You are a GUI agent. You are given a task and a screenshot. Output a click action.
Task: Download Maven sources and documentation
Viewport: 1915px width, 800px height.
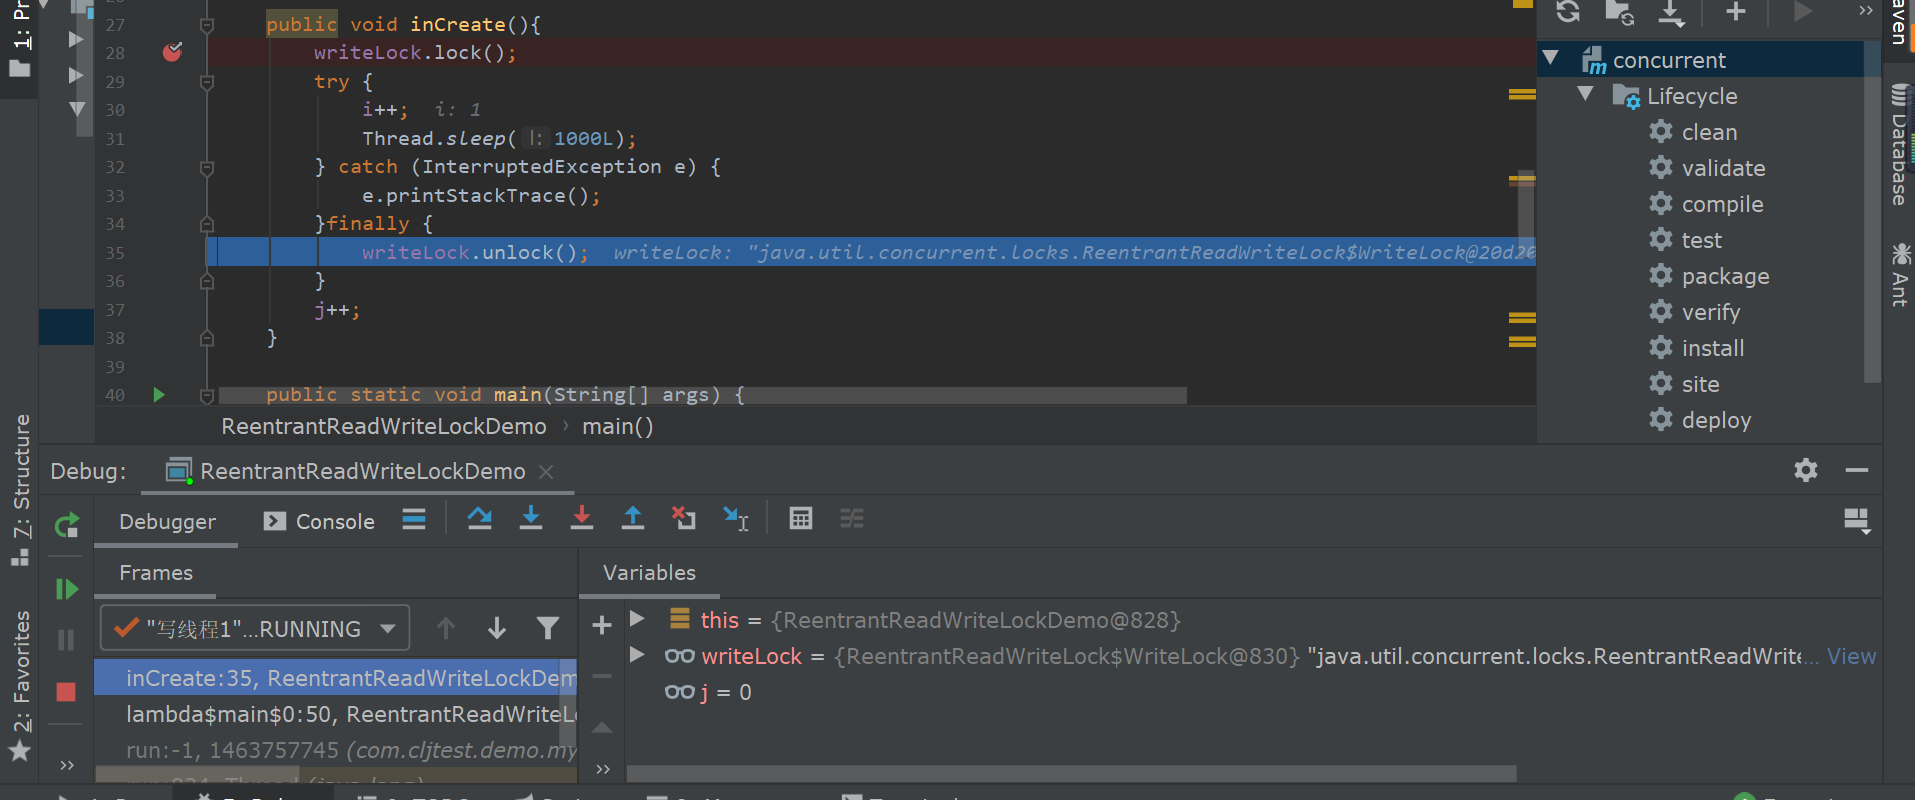[x=1672, y=12]
